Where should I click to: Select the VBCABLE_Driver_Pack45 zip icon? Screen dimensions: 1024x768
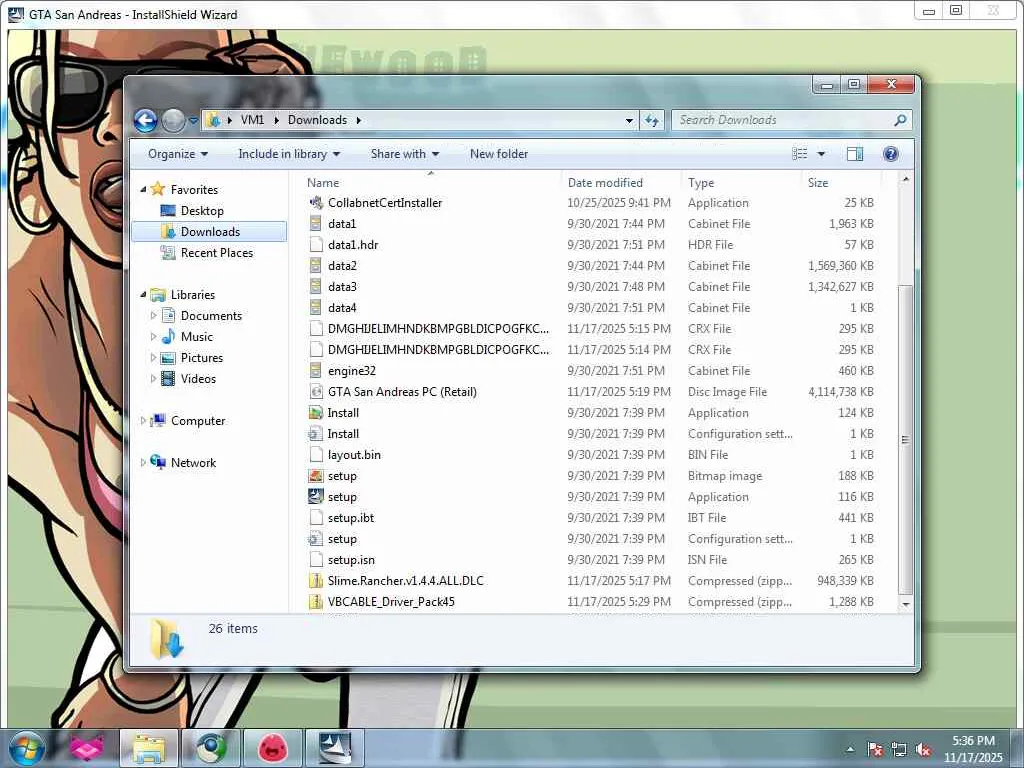click(x=316, y=601)
